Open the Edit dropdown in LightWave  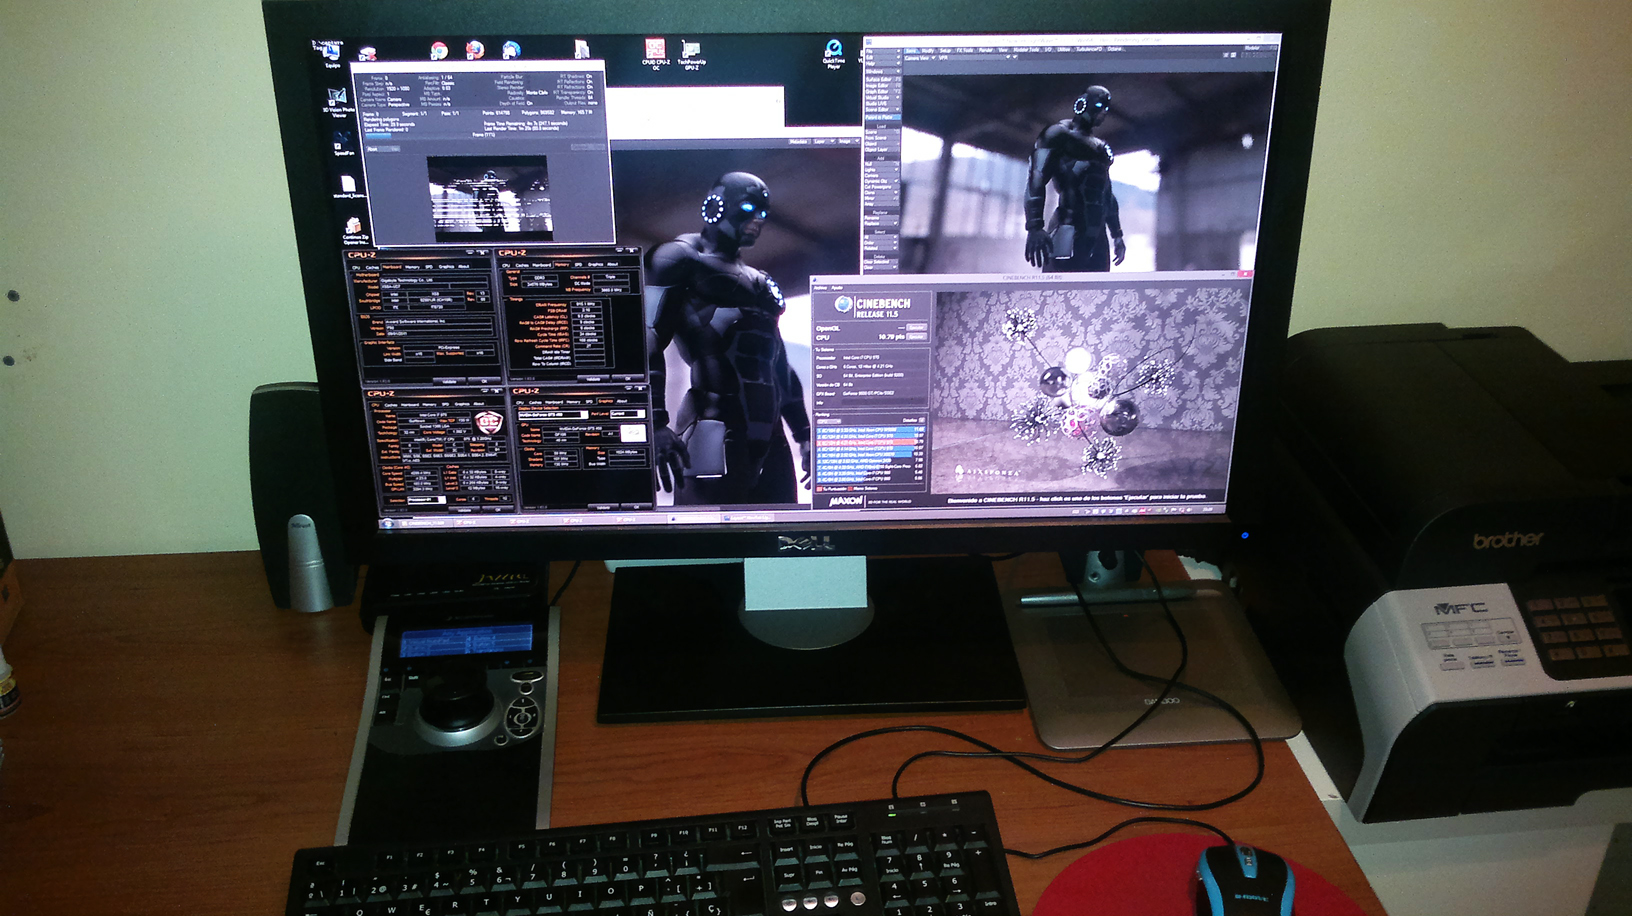881,57
